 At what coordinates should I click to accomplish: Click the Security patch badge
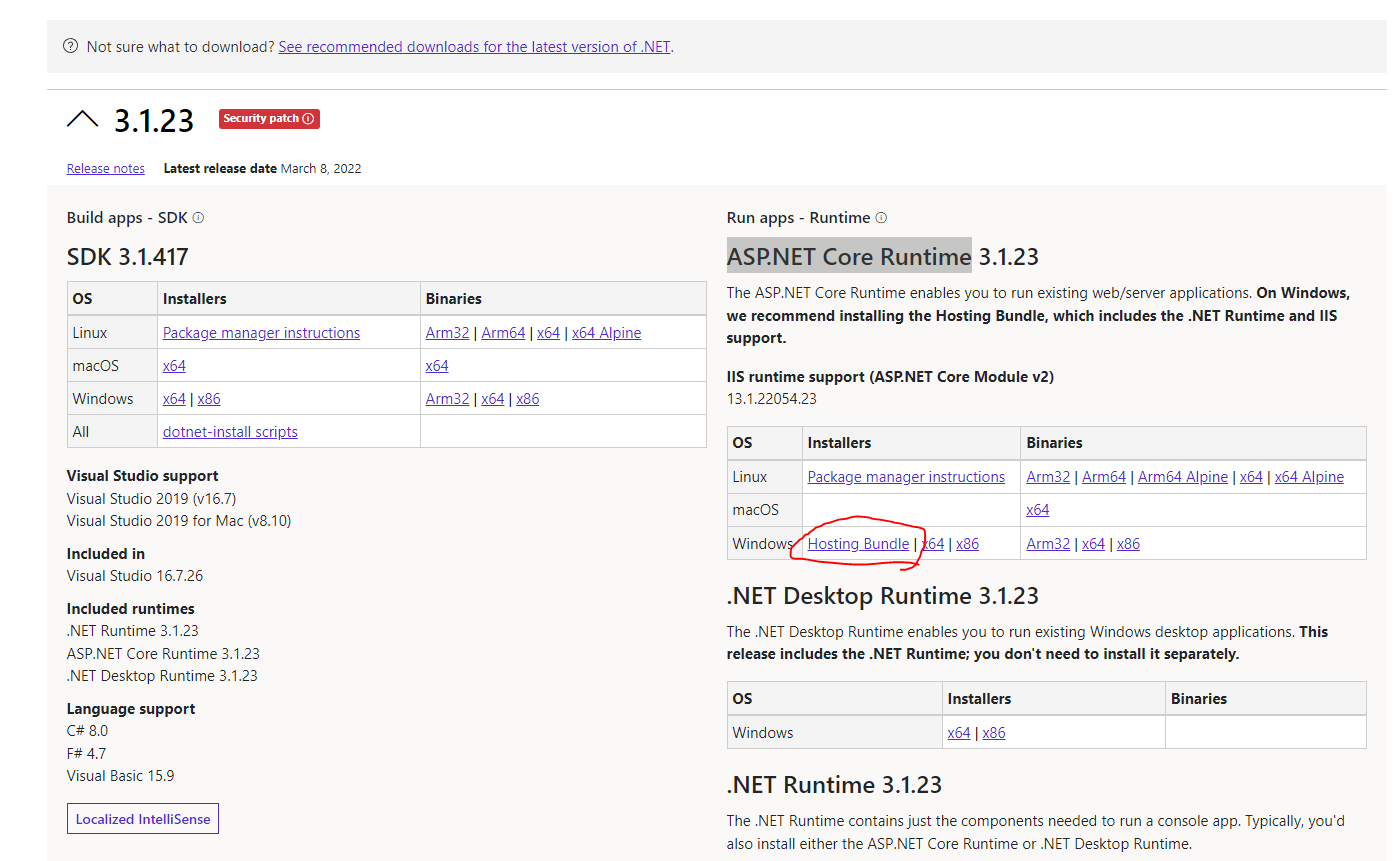(x=269, y=119)
